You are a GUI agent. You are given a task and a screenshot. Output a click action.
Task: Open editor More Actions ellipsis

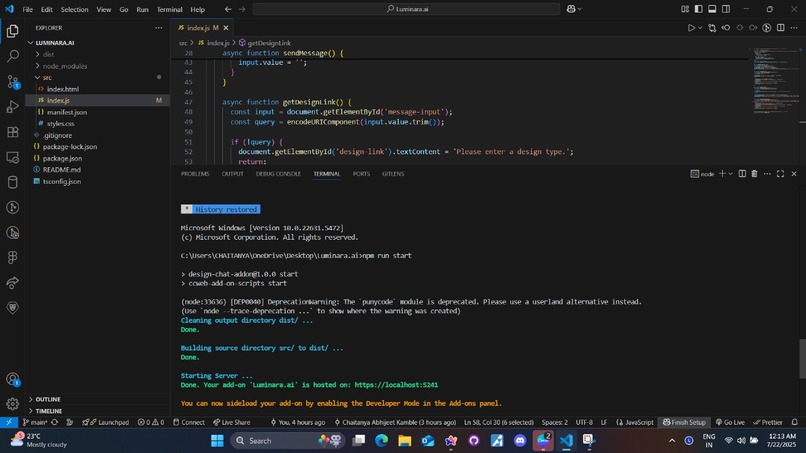(x=794, y=28)
